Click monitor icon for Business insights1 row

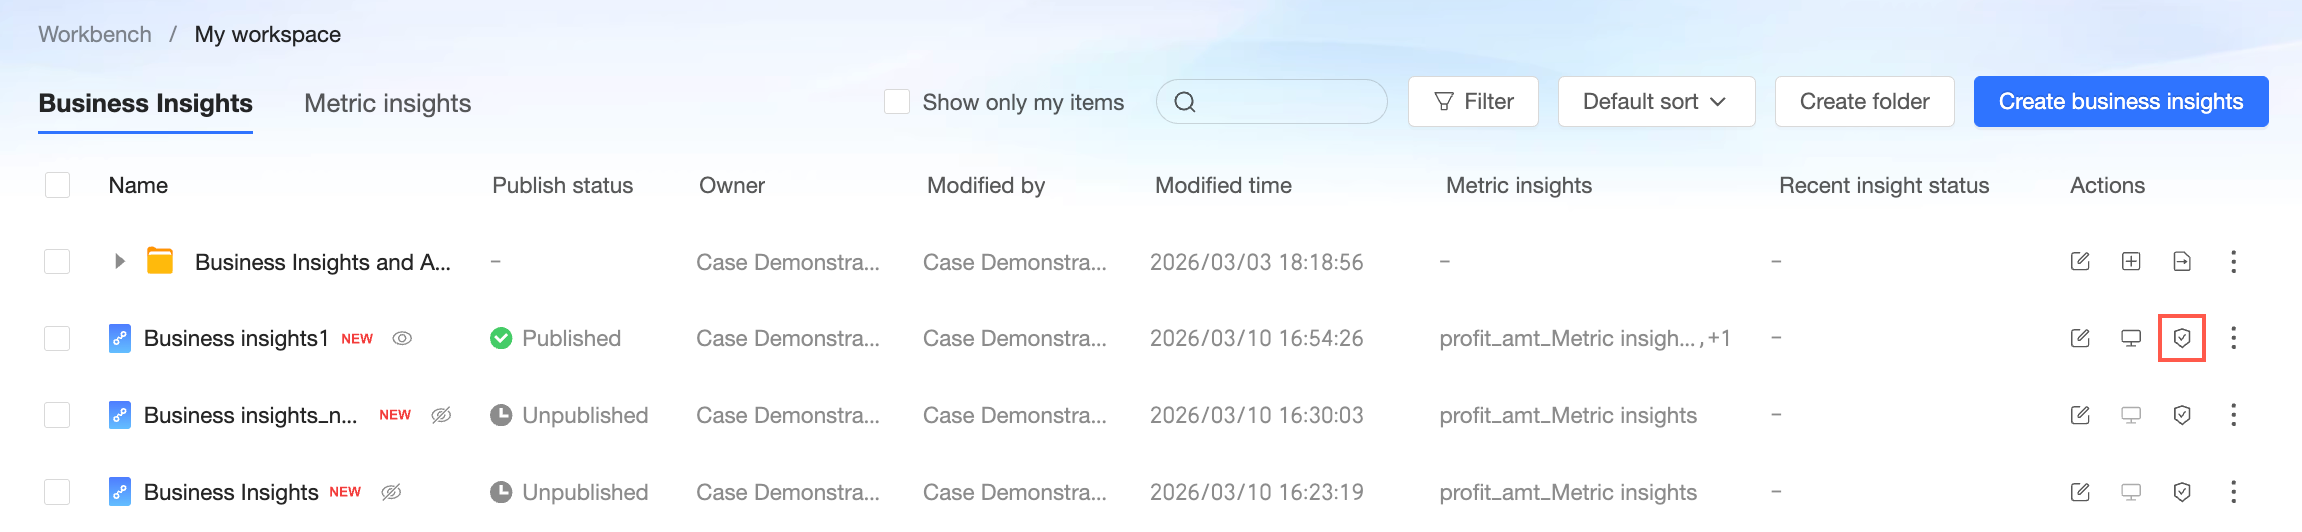pos(2131,338)
